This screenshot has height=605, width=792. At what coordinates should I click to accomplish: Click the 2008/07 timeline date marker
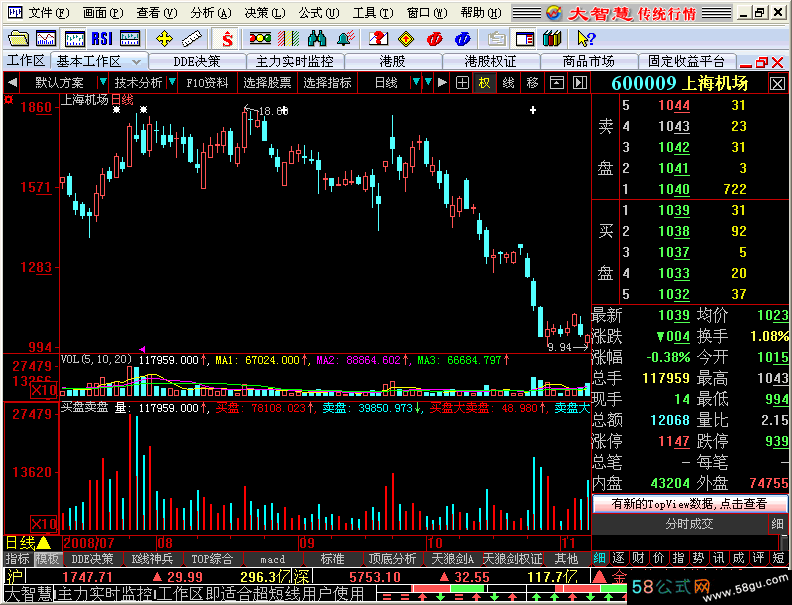coord(89,543)
